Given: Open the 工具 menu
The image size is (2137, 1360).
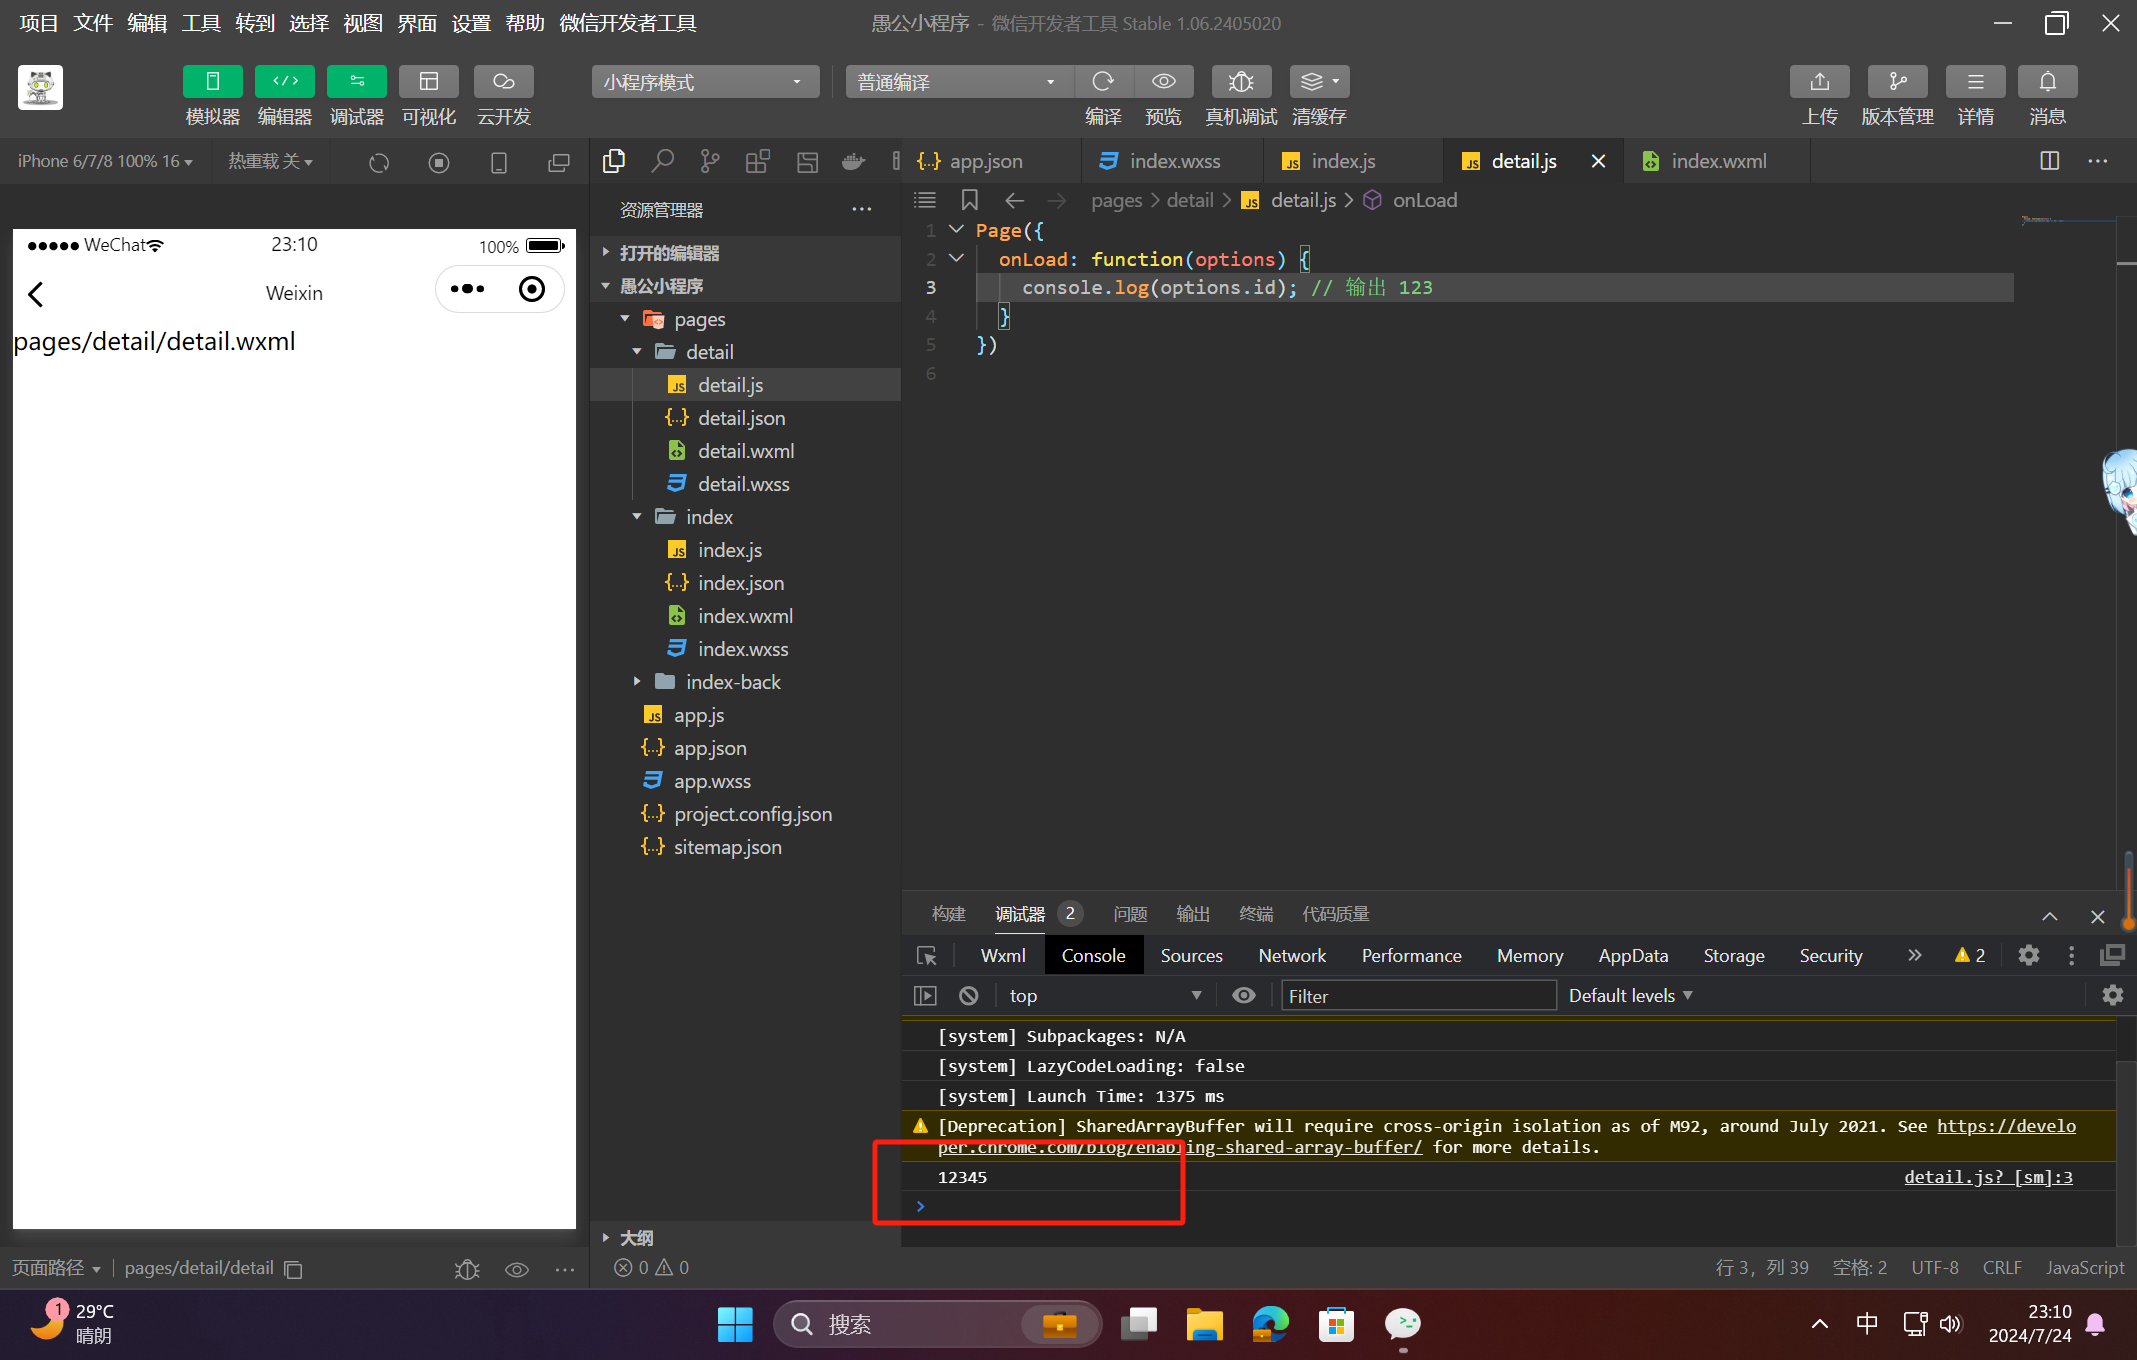Looking at the screenshot, I should [x=200, y=23].
